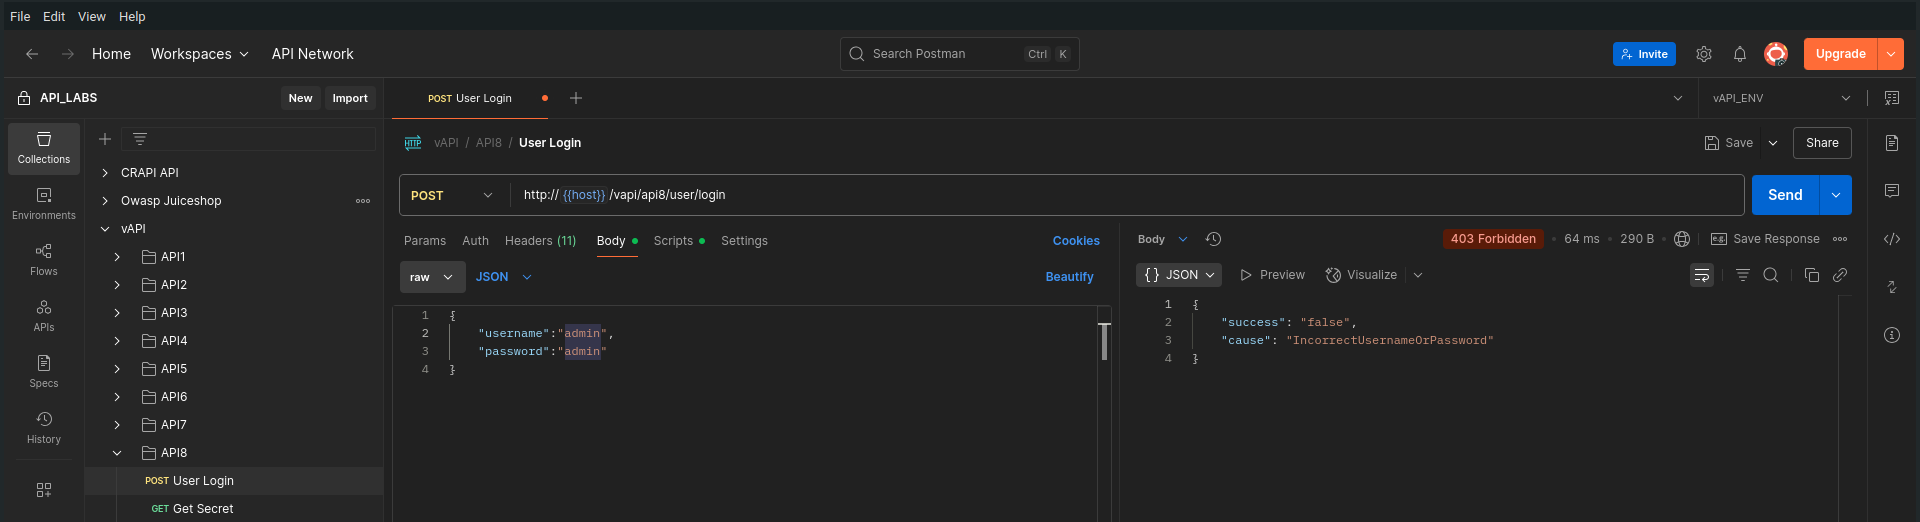Click the Import button

point(350,98)
